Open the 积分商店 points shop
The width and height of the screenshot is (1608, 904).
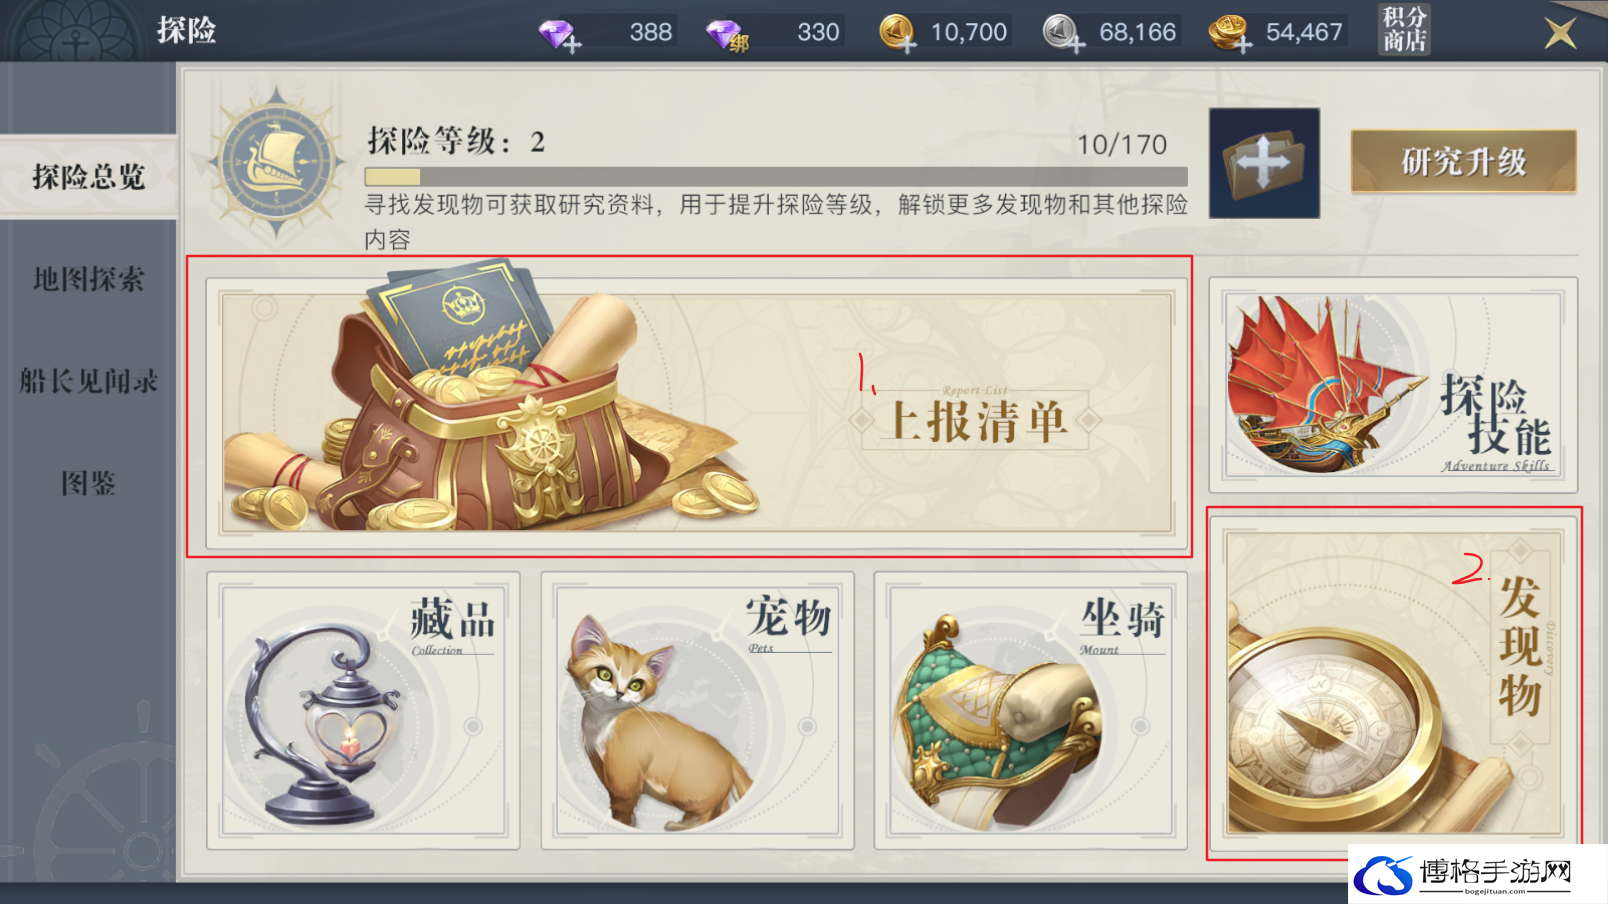(x=1404, y=29)
